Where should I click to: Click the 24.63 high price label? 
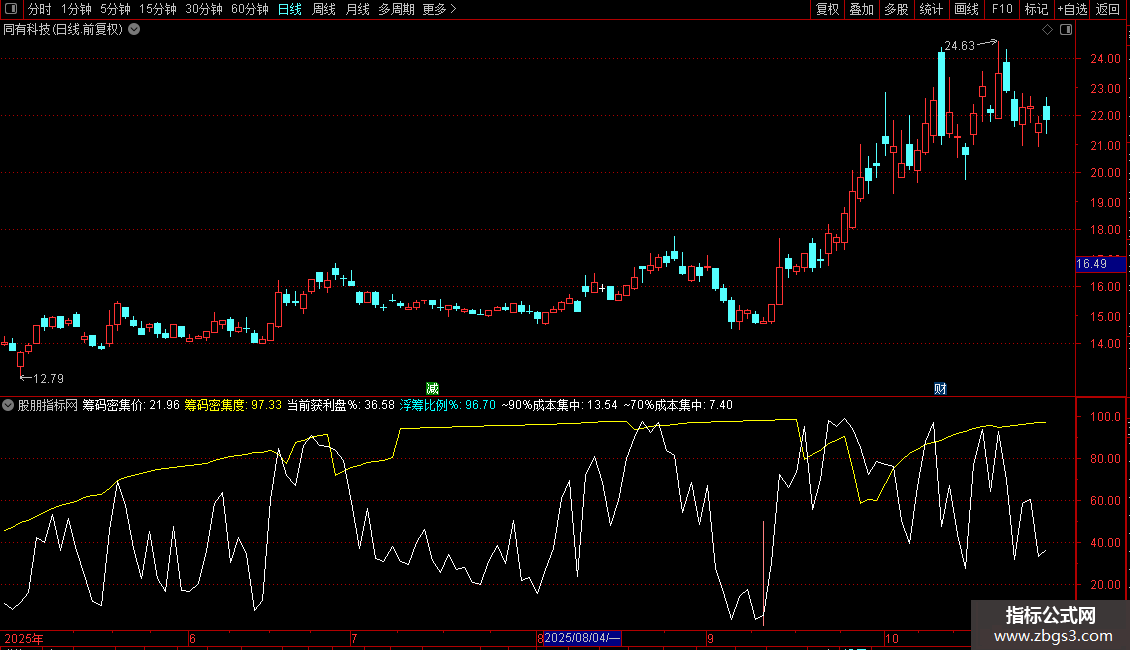(959, 46)
